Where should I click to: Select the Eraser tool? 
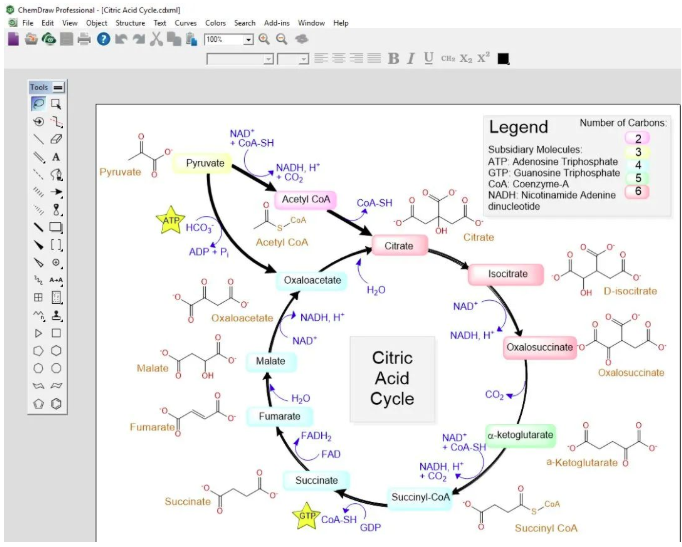(x=56, y=139)
